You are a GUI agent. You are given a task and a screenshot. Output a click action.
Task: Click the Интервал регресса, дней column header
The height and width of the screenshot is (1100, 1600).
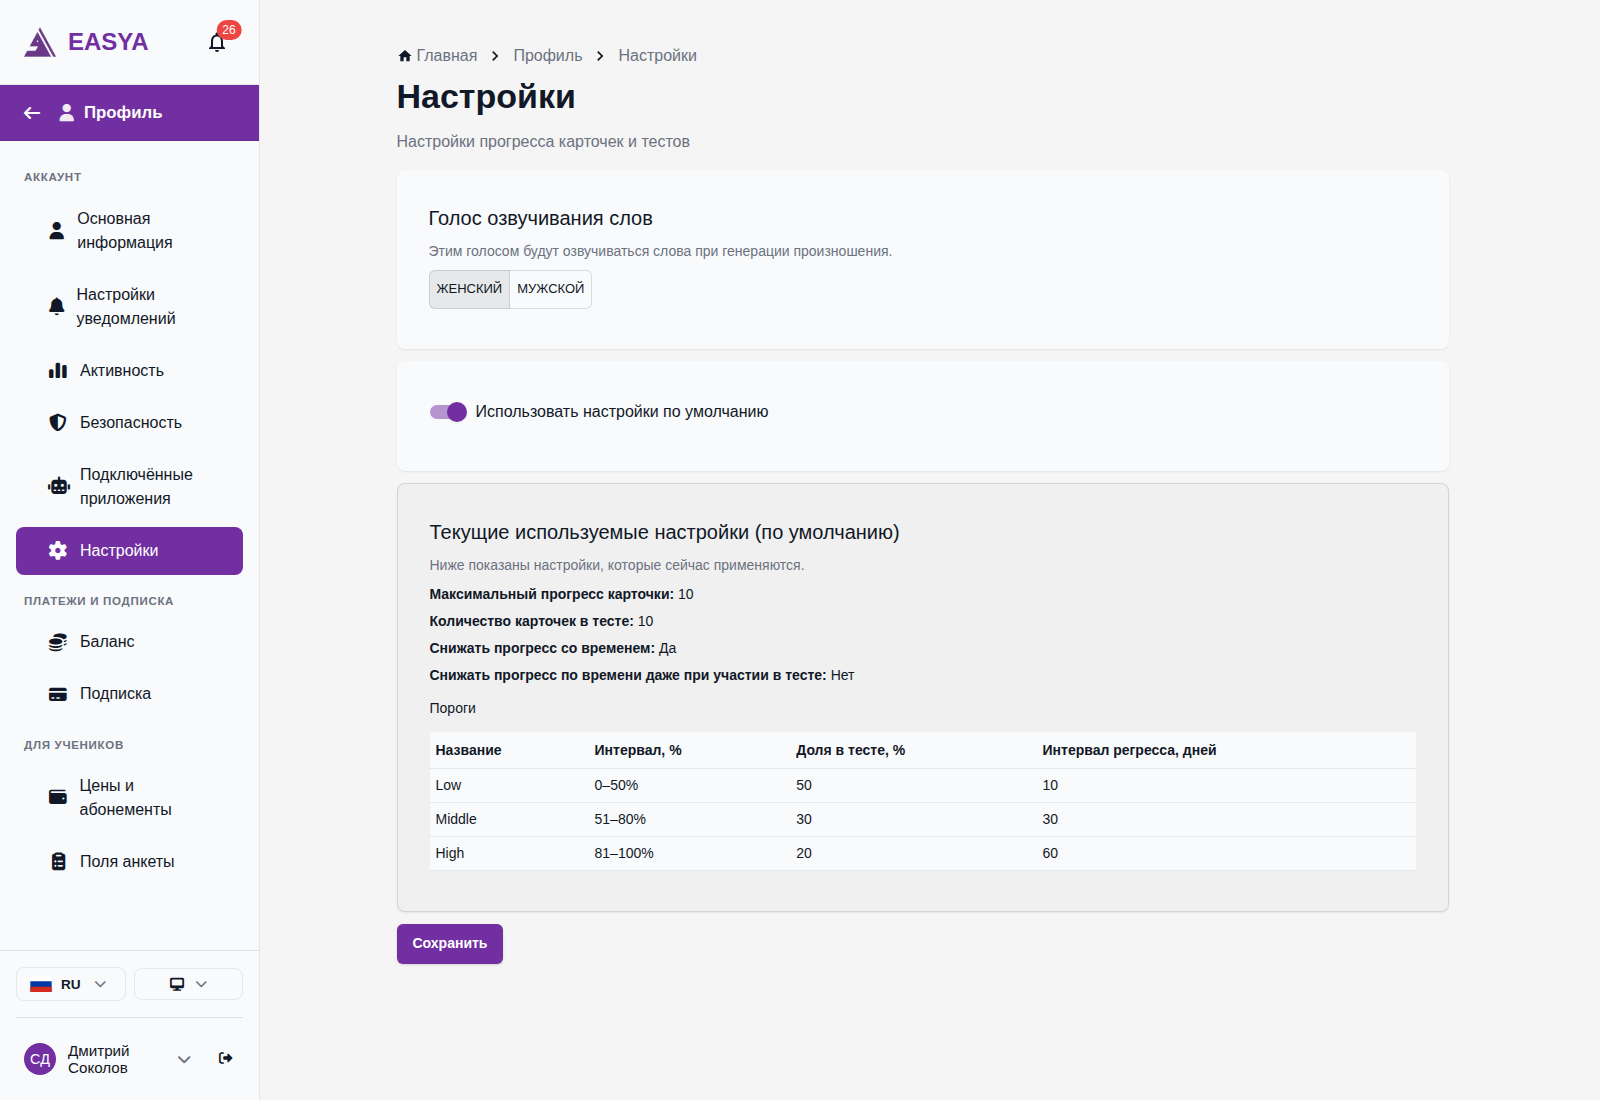[x=1129, y=751]
